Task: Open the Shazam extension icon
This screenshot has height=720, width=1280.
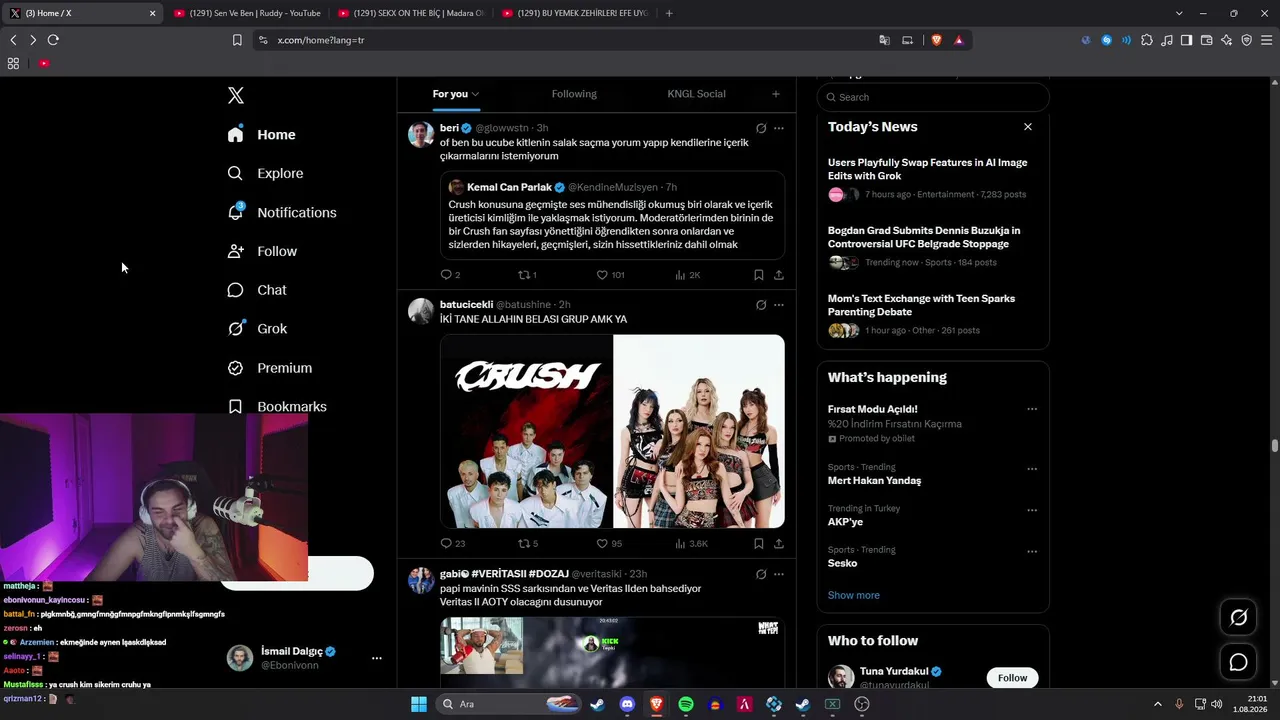Action: (x=1107, y=40)
